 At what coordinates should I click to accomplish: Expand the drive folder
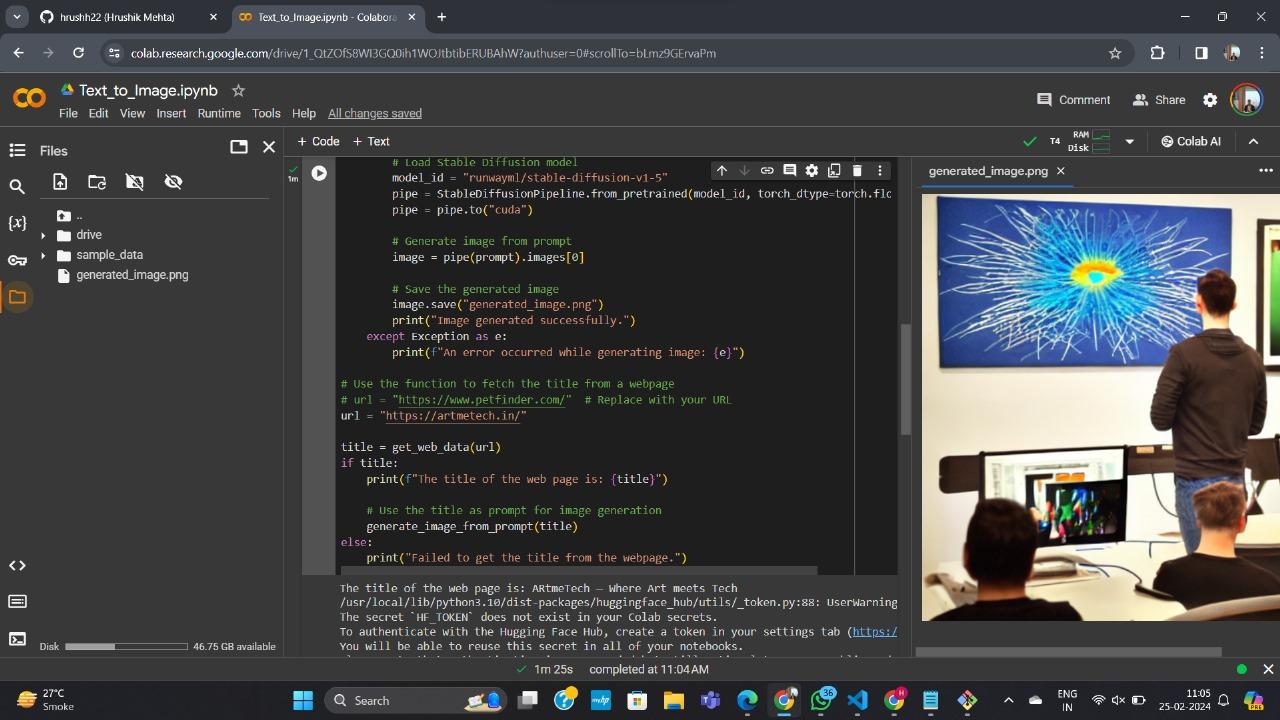point(43,236)
